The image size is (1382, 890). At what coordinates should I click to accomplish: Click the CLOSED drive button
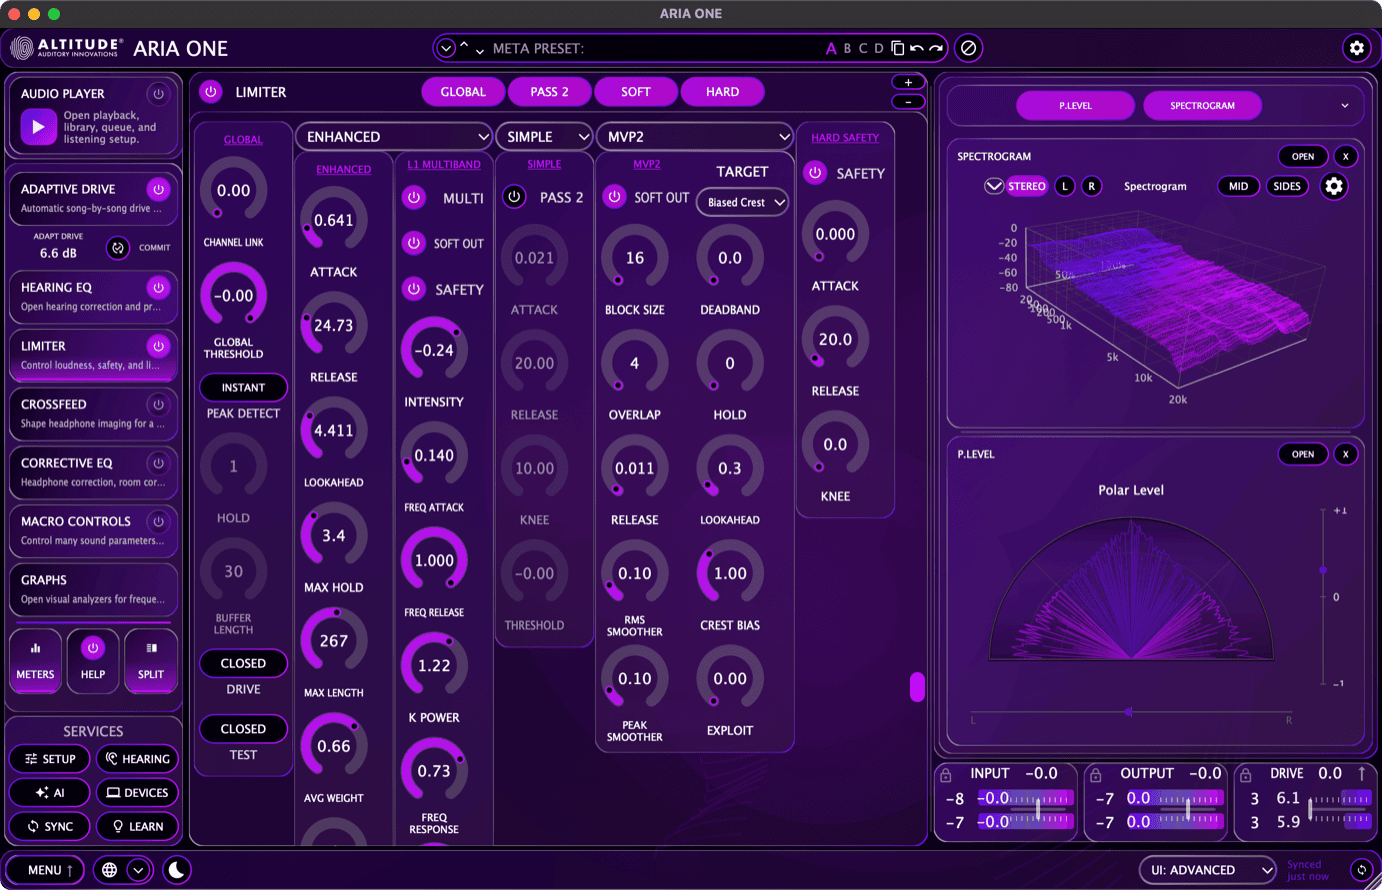click(243, 663)
